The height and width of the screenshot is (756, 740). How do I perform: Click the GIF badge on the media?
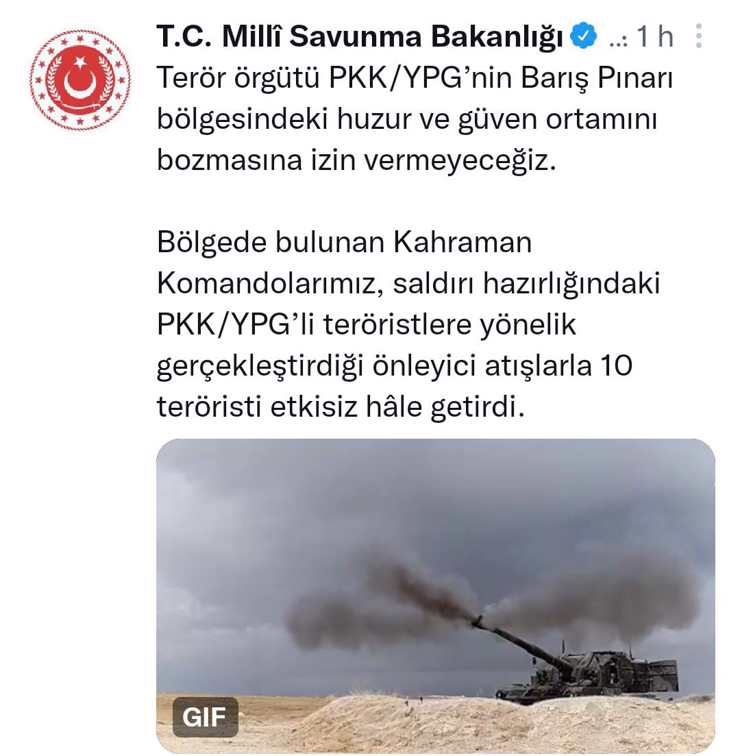pyautogui.click(x=205, y=717)
